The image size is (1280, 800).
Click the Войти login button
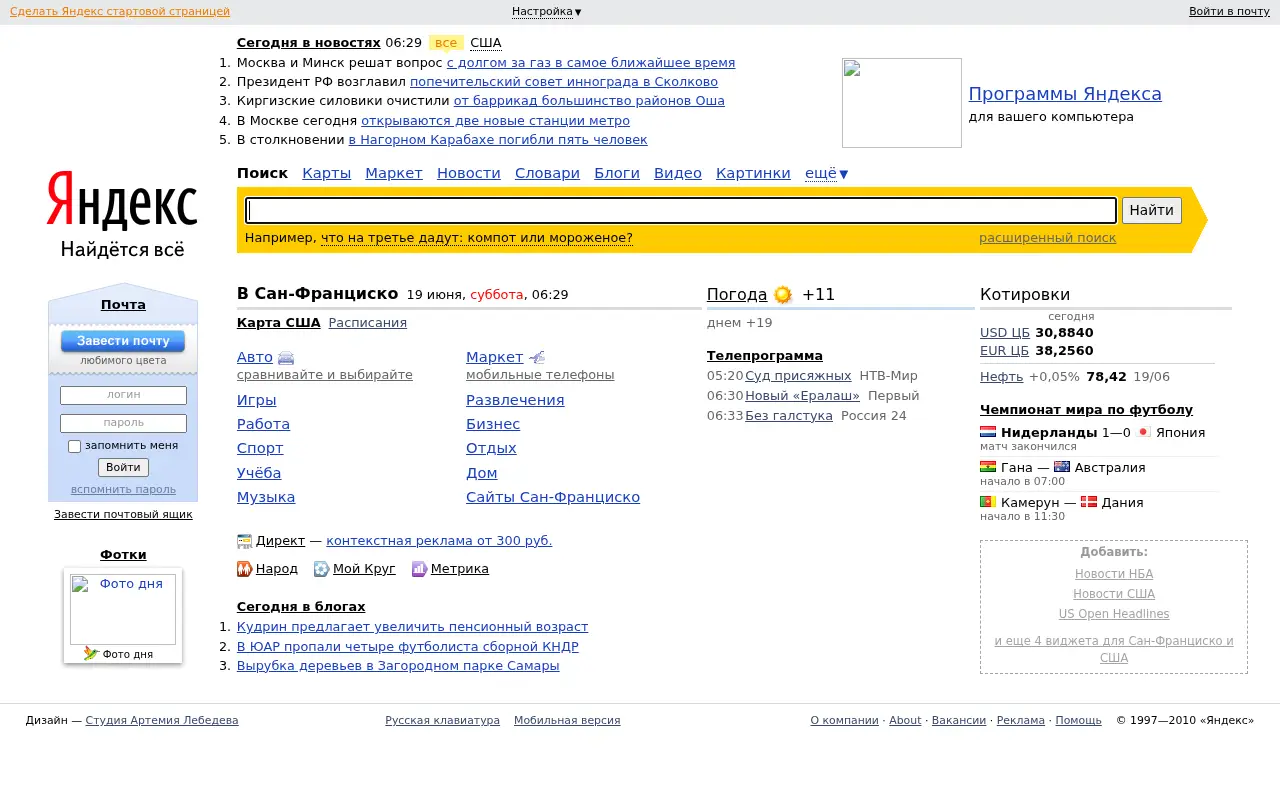123,467
